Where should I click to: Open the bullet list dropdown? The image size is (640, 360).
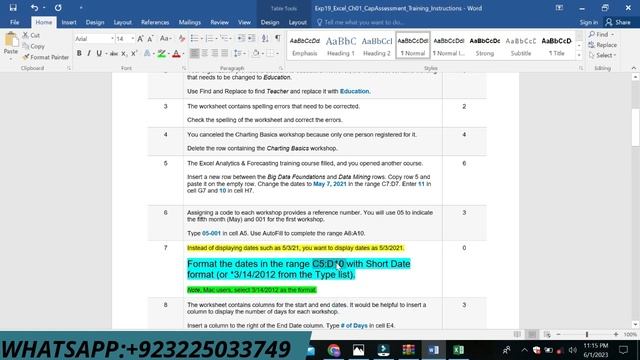(x=202, y=39)
